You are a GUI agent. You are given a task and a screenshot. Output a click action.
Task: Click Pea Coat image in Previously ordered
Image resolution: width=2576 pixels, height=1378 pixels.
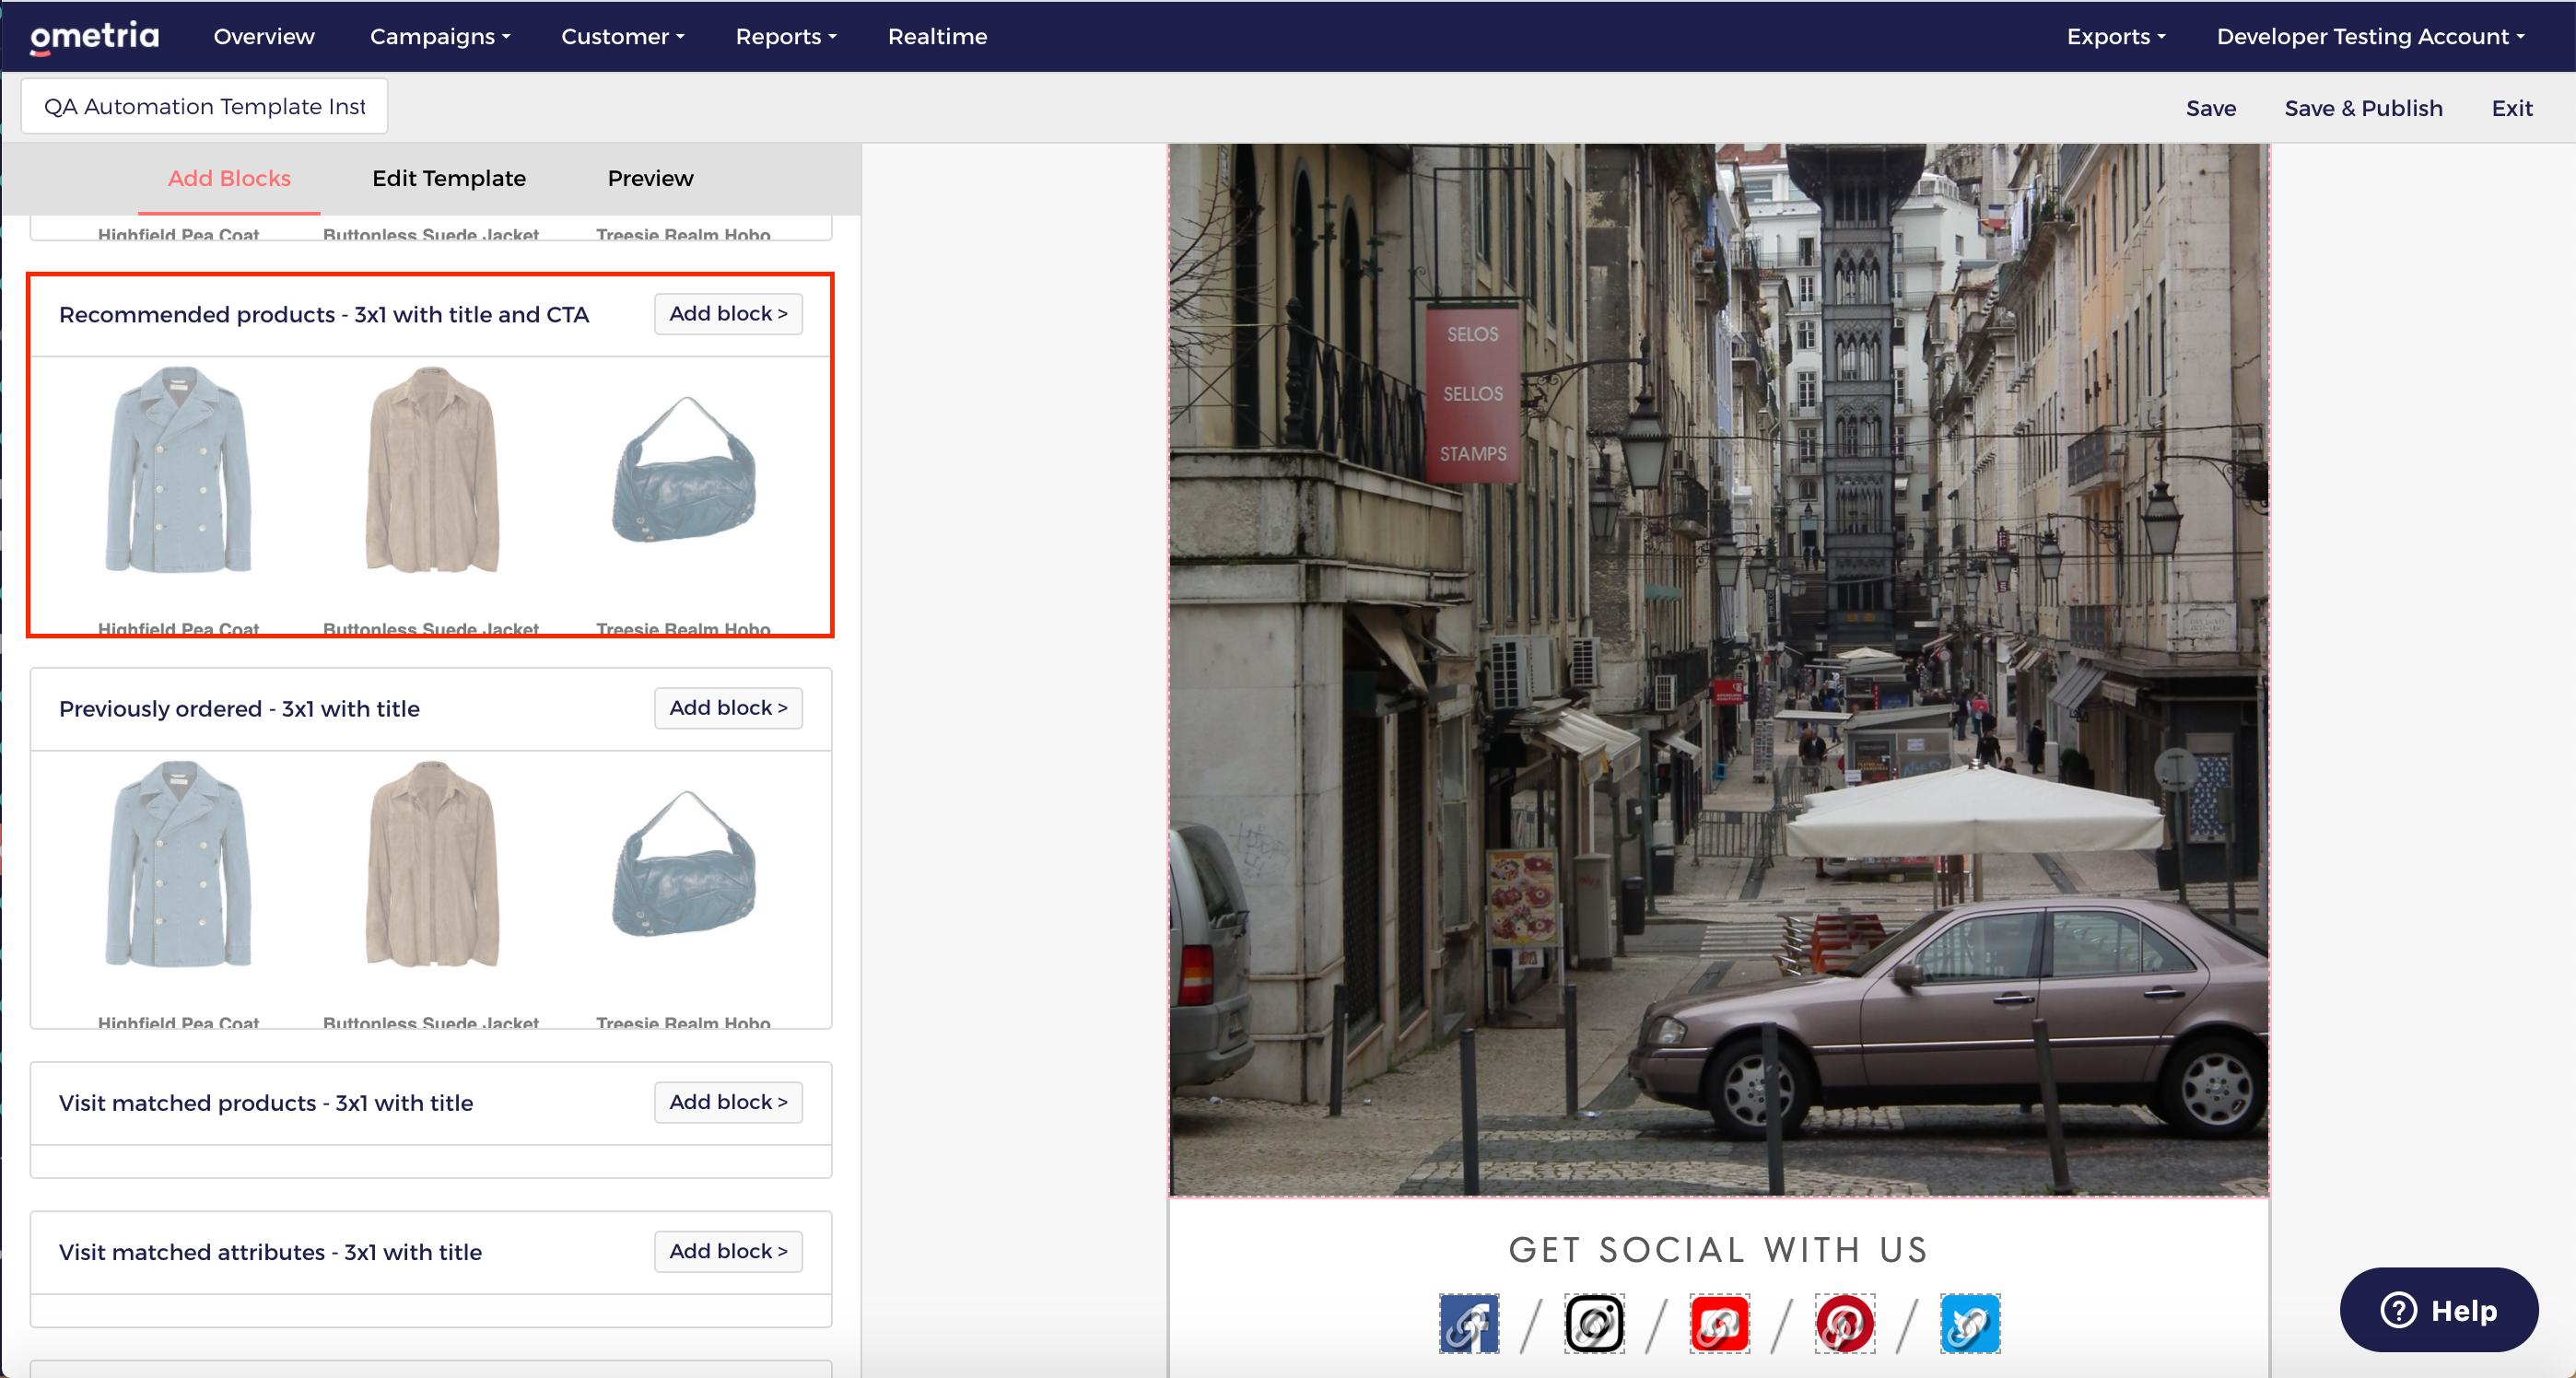point(178,864)
